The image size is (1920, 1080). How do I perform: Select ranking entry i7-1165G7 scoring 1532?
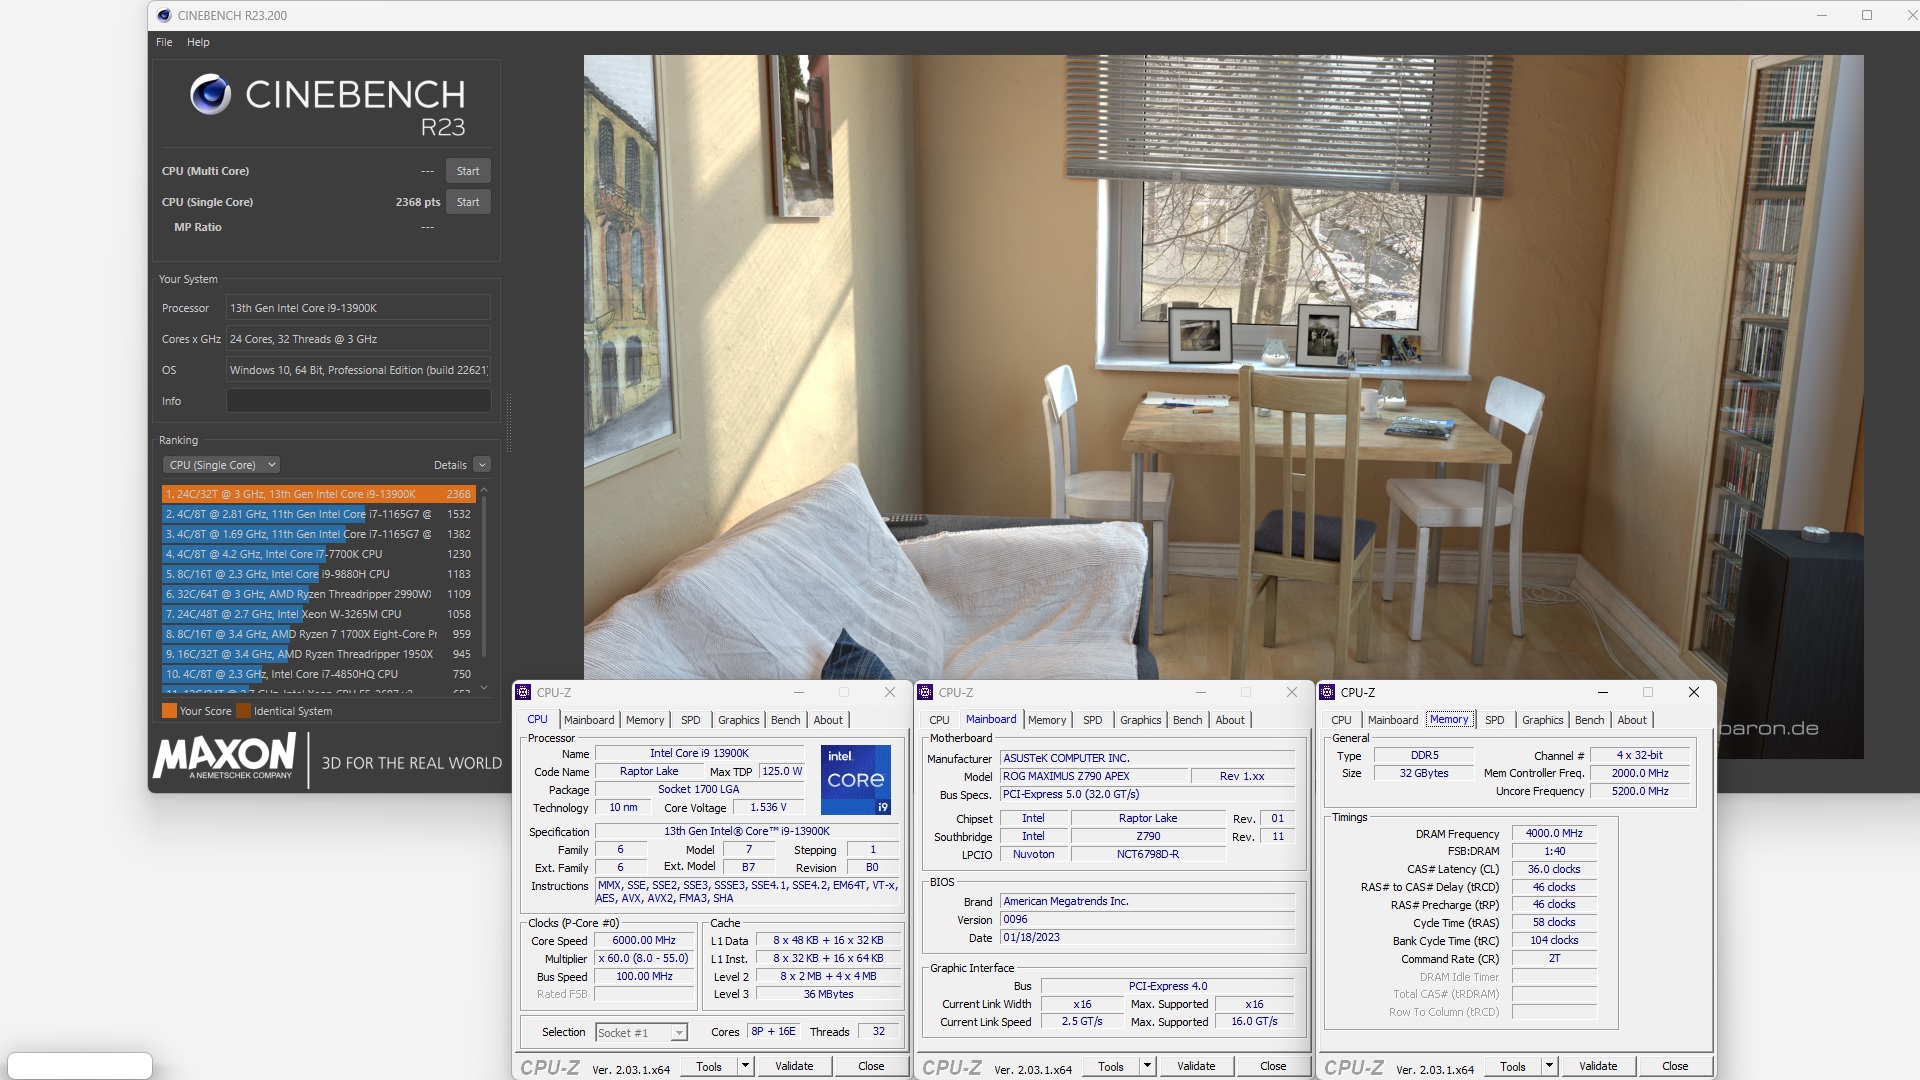coord(318,514)
